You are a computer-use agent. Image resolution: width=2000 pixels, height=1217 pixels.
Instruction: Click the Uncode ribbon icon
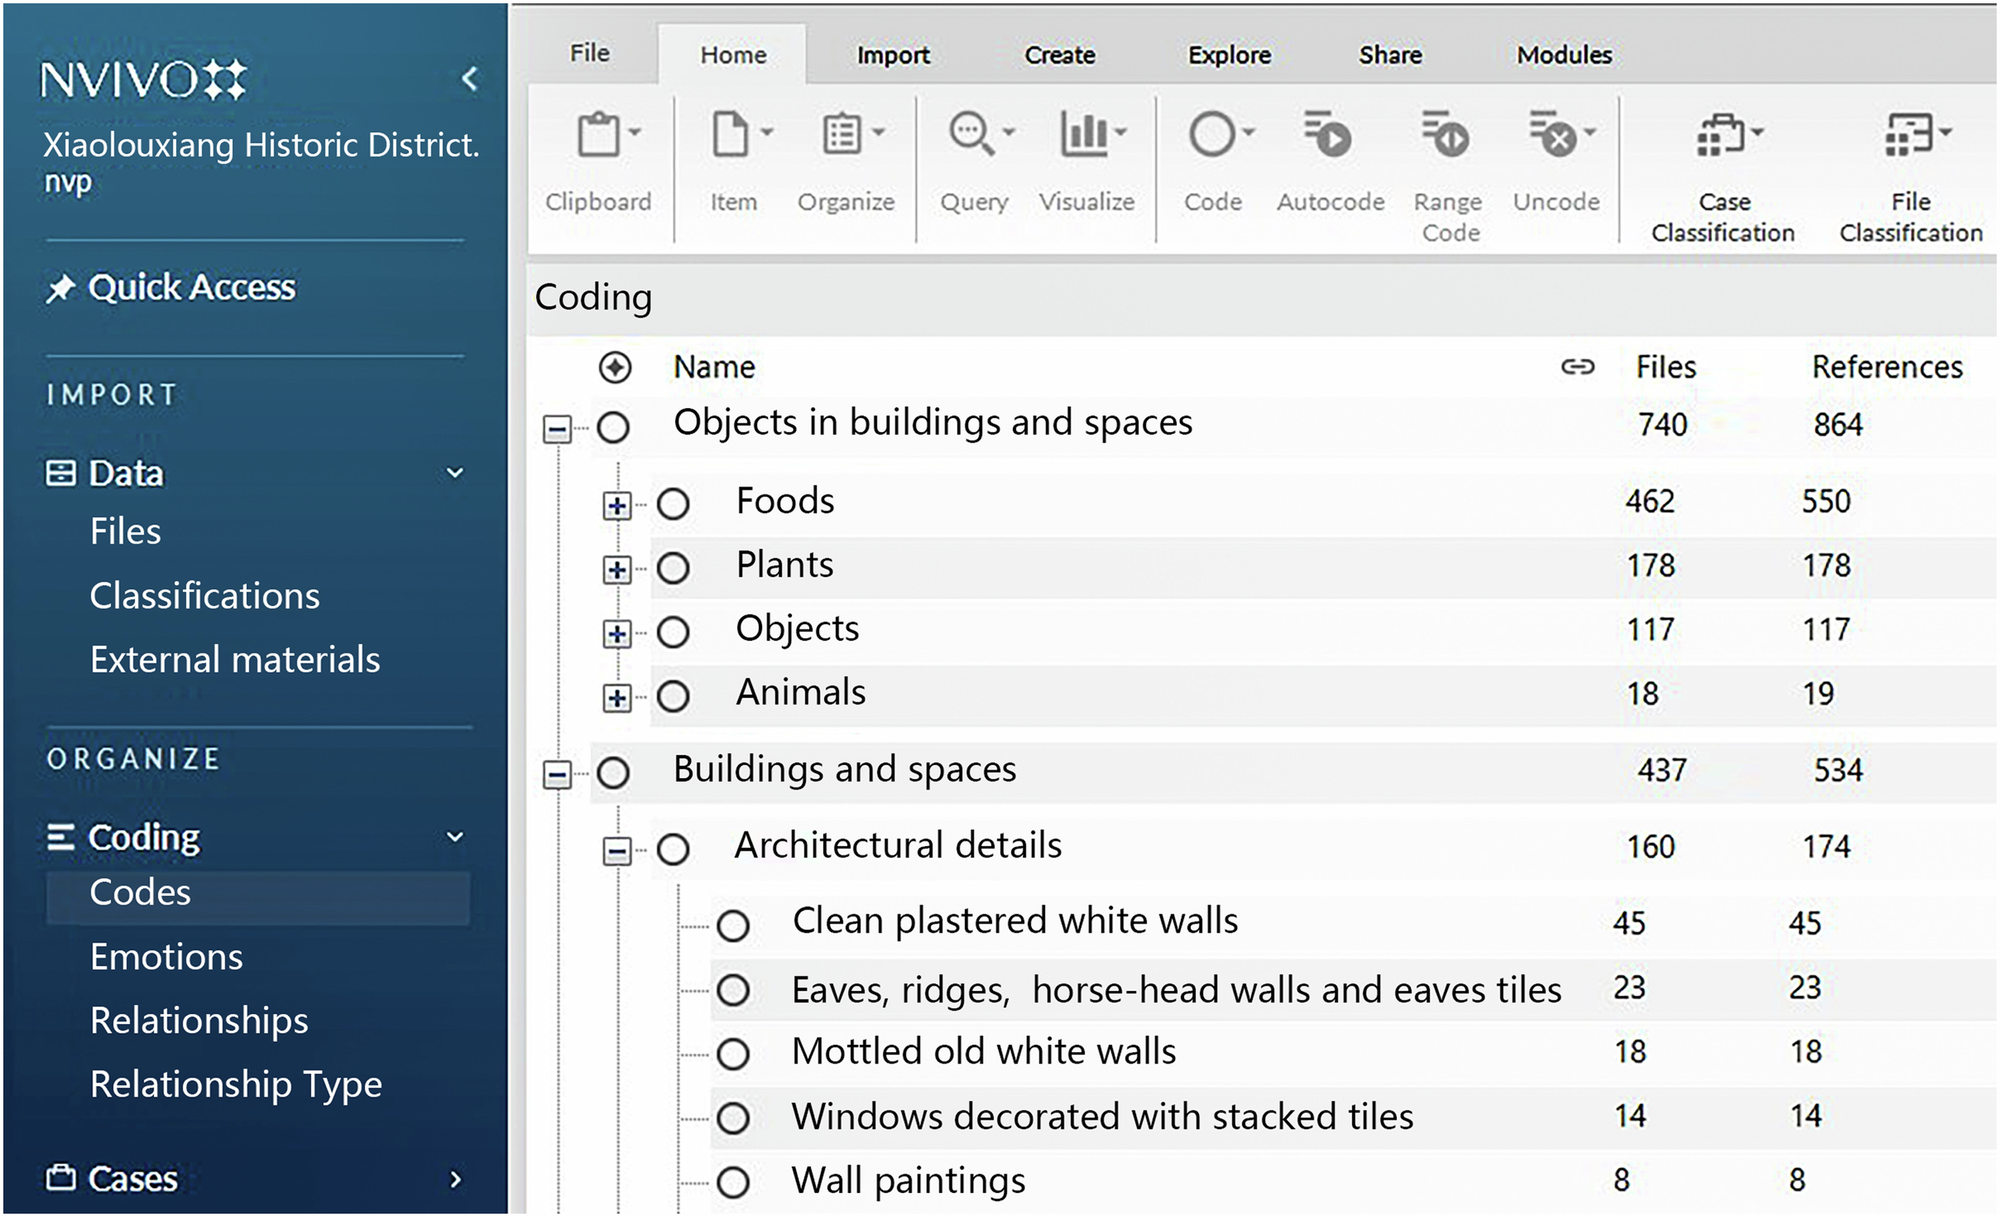[x=1553, y=134]
